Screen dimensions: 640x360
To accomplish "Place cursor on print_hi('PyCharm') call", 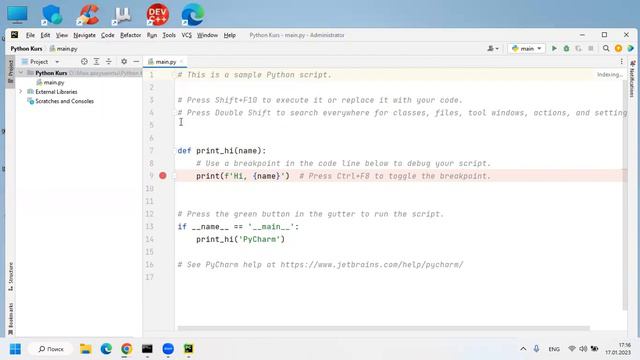I will (x=240, y=239).
